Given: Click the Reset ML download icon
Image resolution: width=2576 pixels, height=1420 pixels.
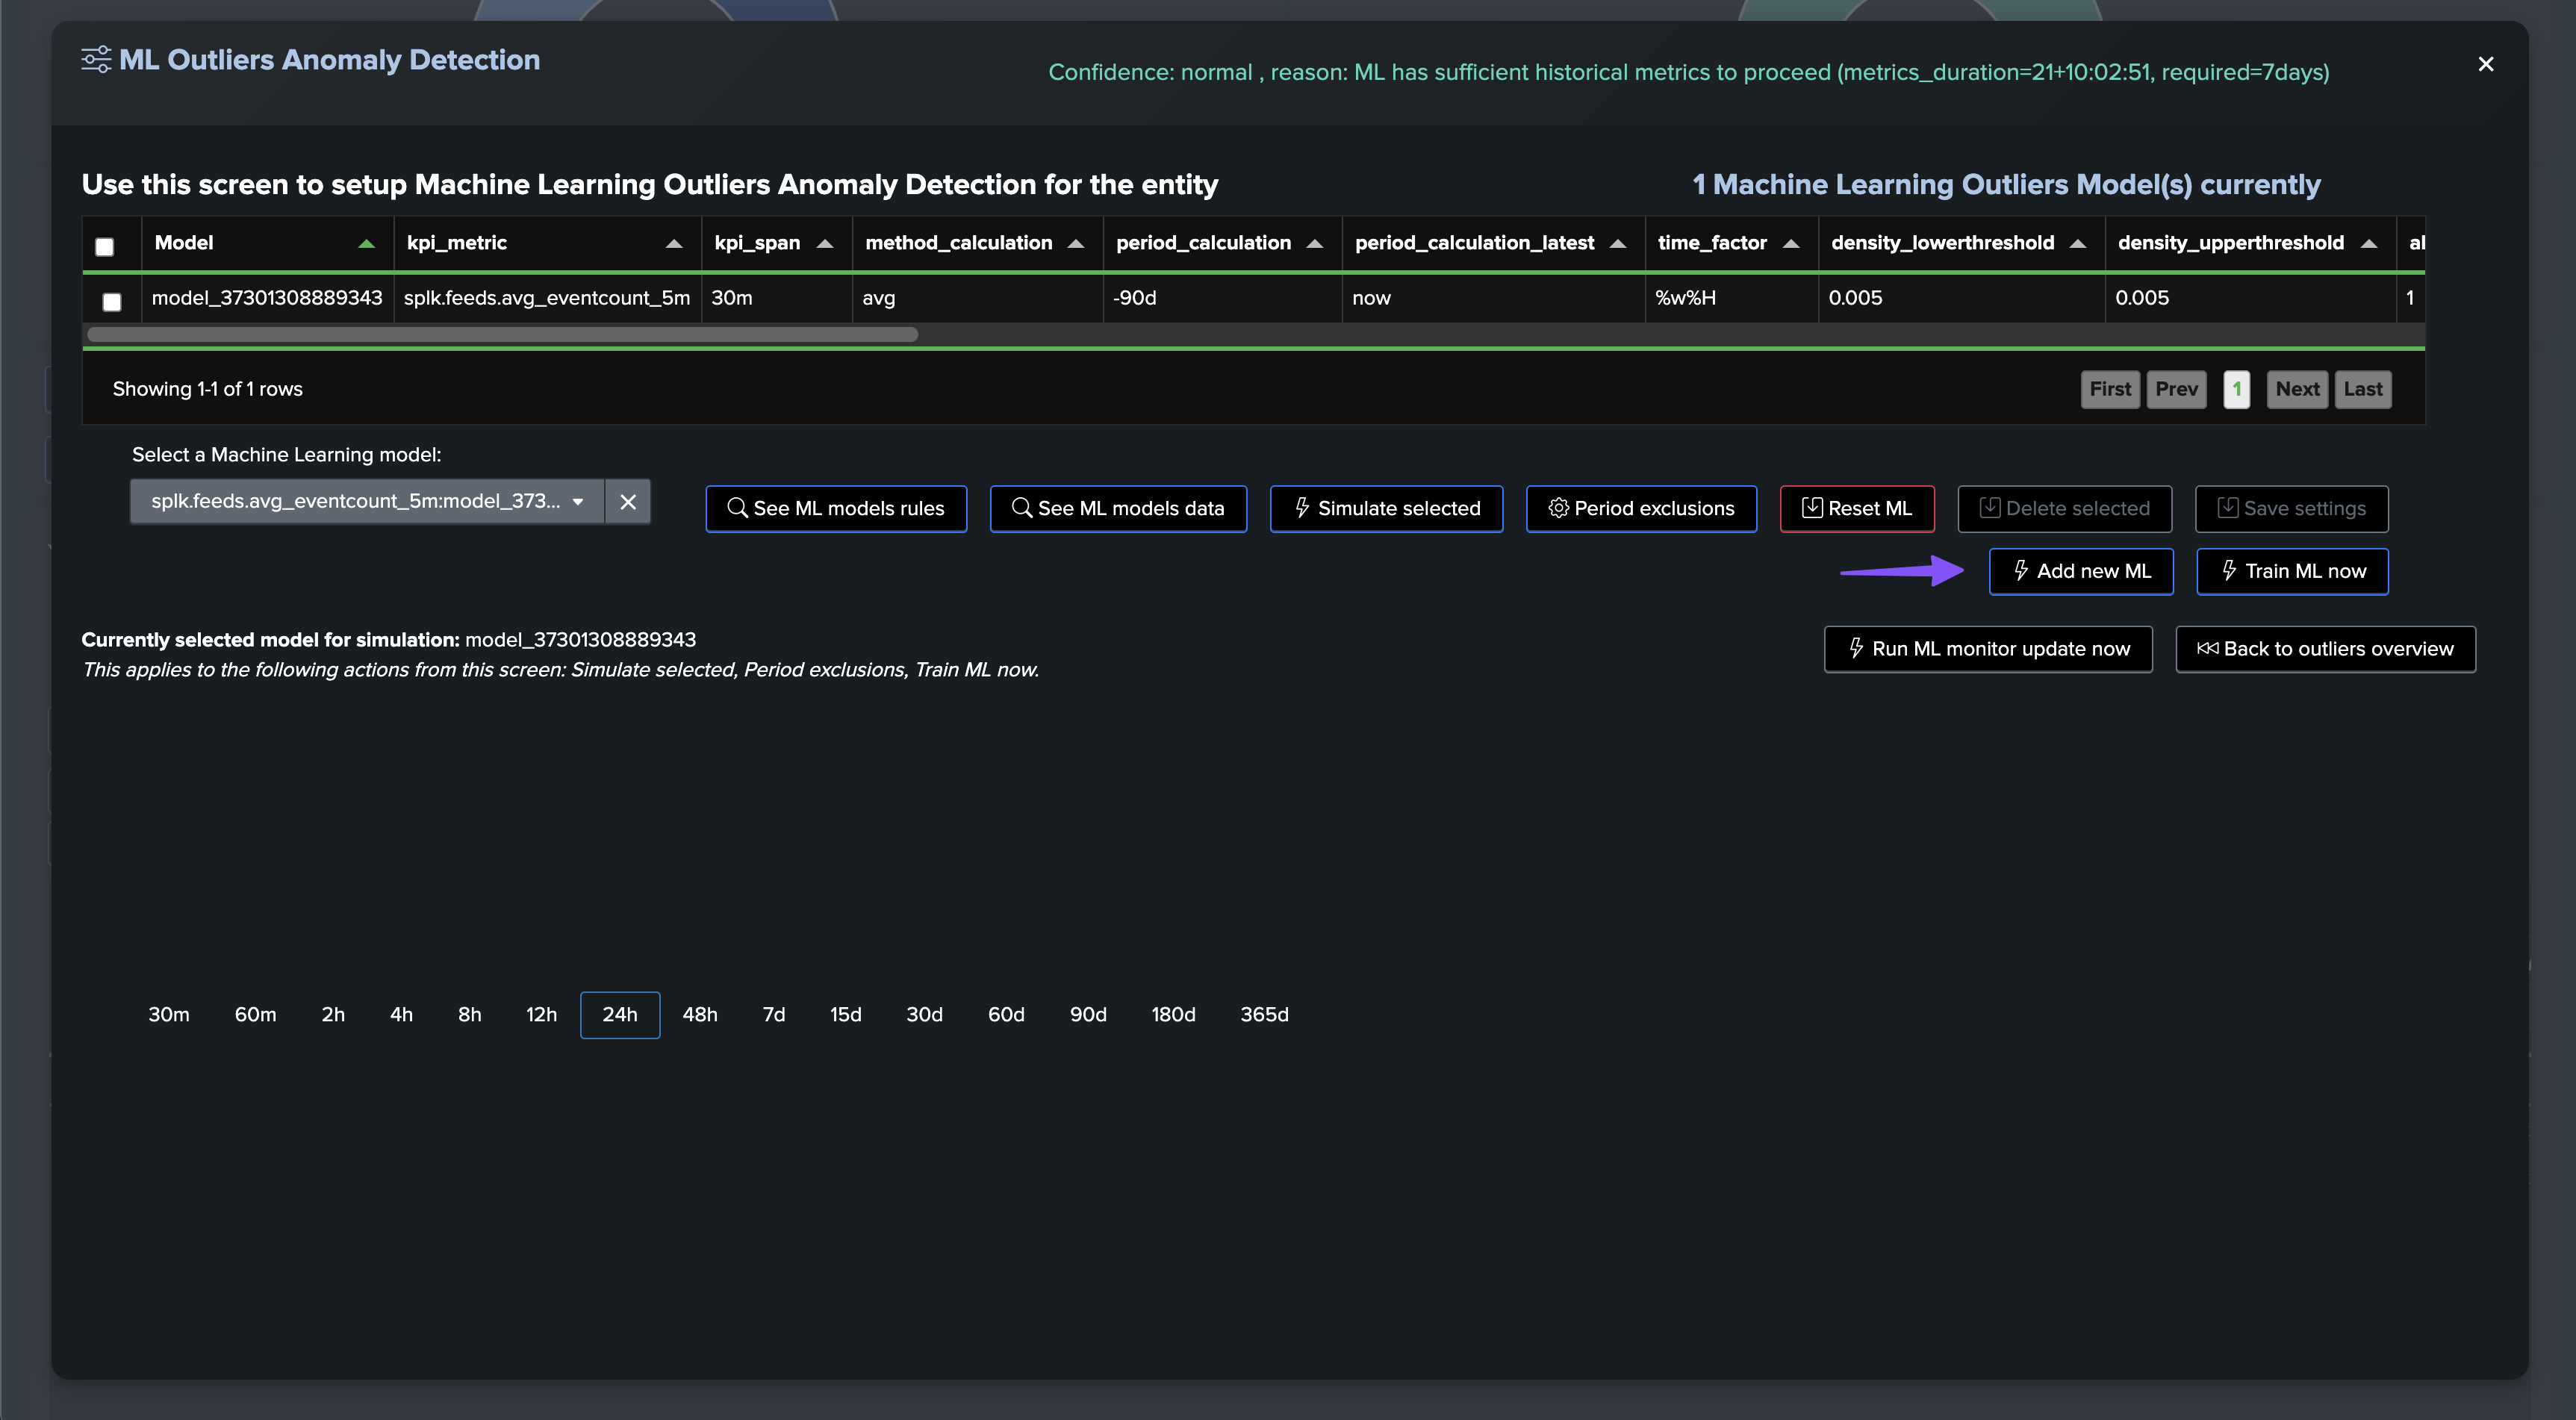Looking at the screenshot, I should pyautogui.click(x=1812, y=508).
